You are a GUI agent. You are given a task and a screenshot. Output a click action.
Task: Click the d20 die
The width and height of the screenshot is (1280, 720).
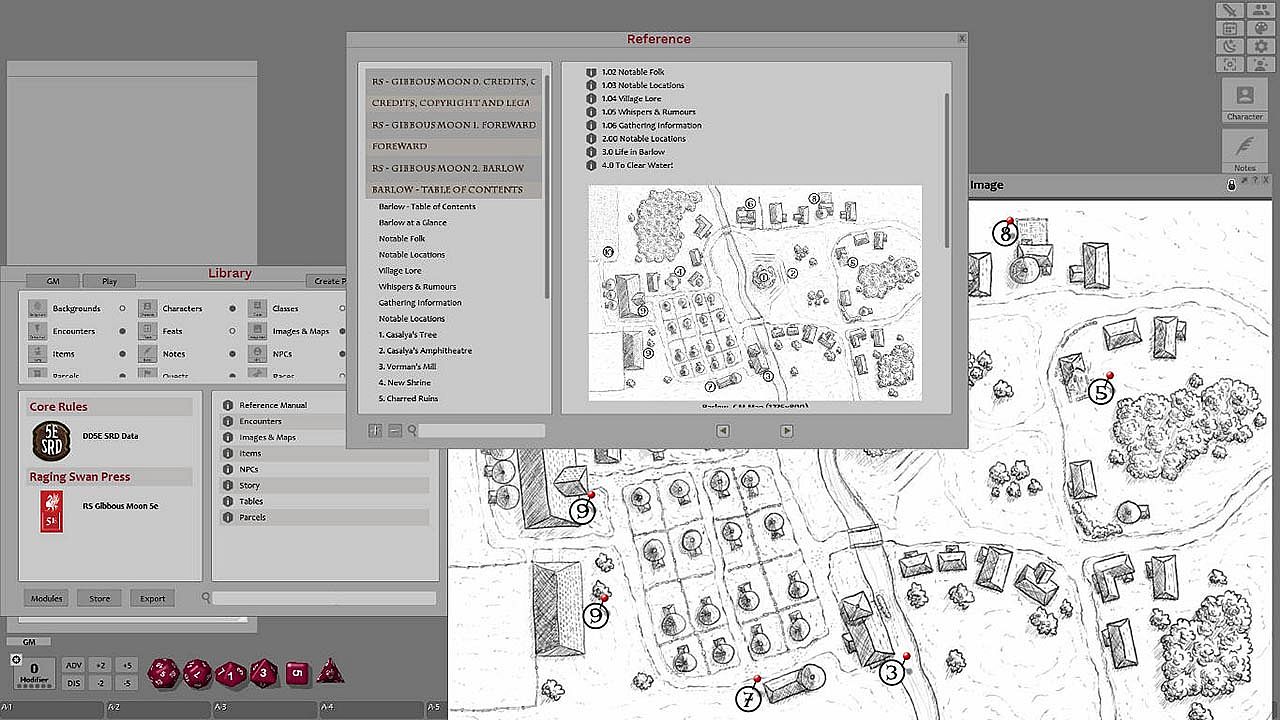point(164,673)
